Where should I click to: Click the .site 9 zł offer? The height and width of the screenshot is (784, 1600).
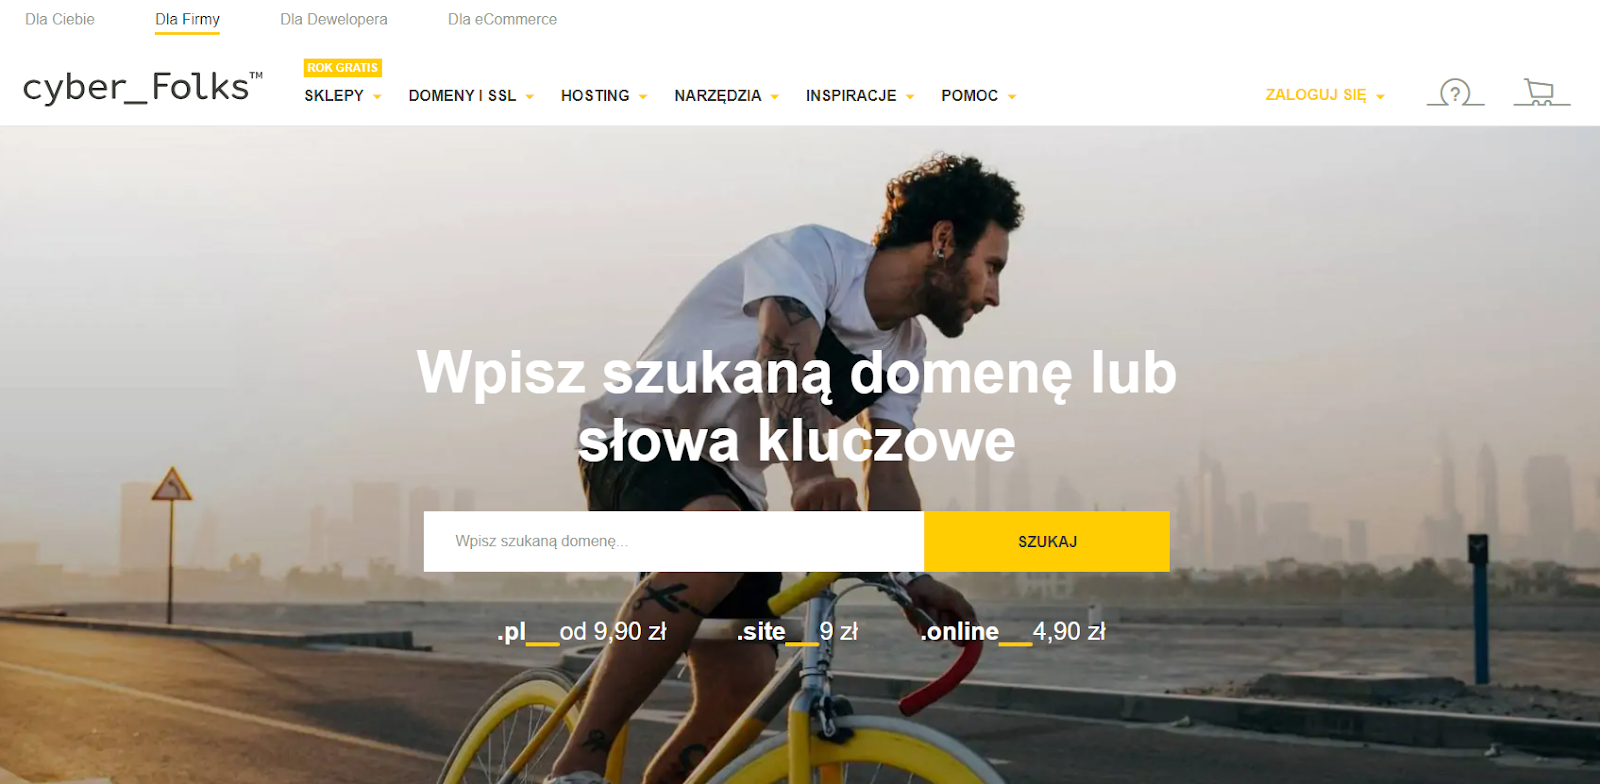(798, 632)
